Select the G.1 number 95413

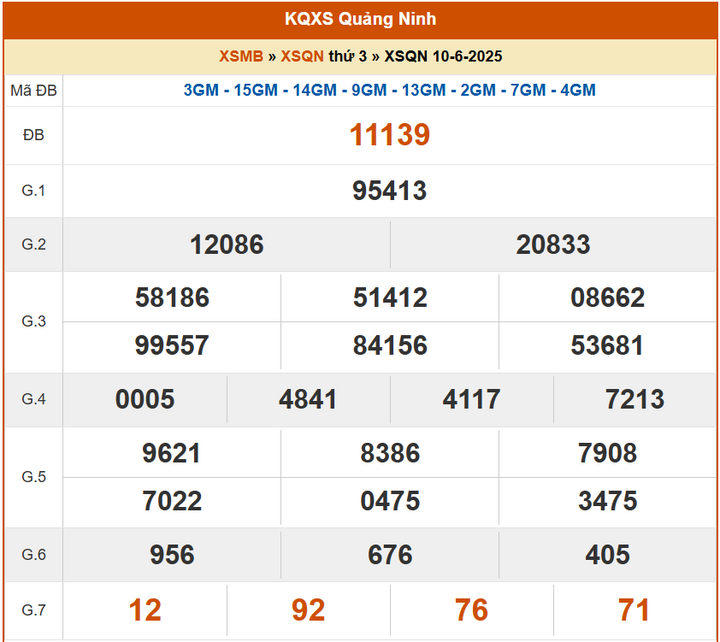pos(389,191)
